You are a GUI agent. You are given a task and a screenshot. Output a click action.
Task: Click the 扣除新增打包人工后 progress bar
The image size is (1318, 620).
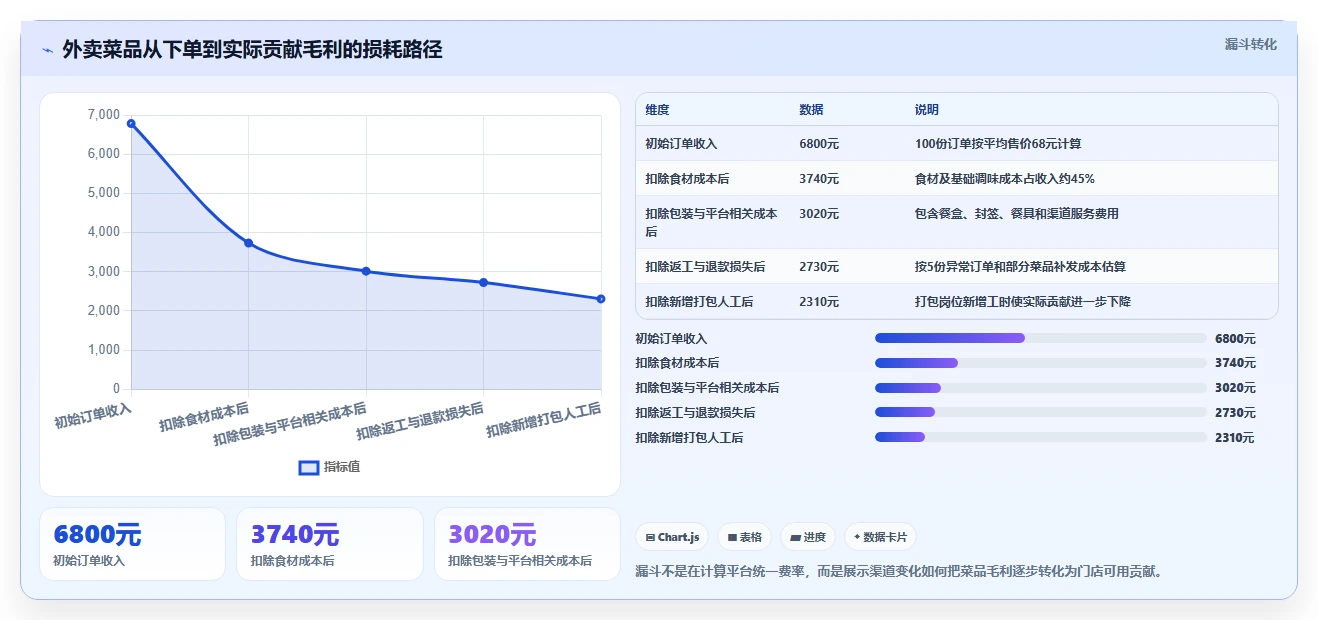(x=1041, y=437)
